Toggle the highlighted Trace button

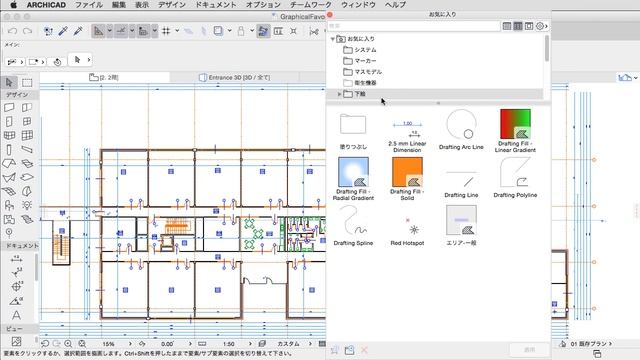click(263, 31)
